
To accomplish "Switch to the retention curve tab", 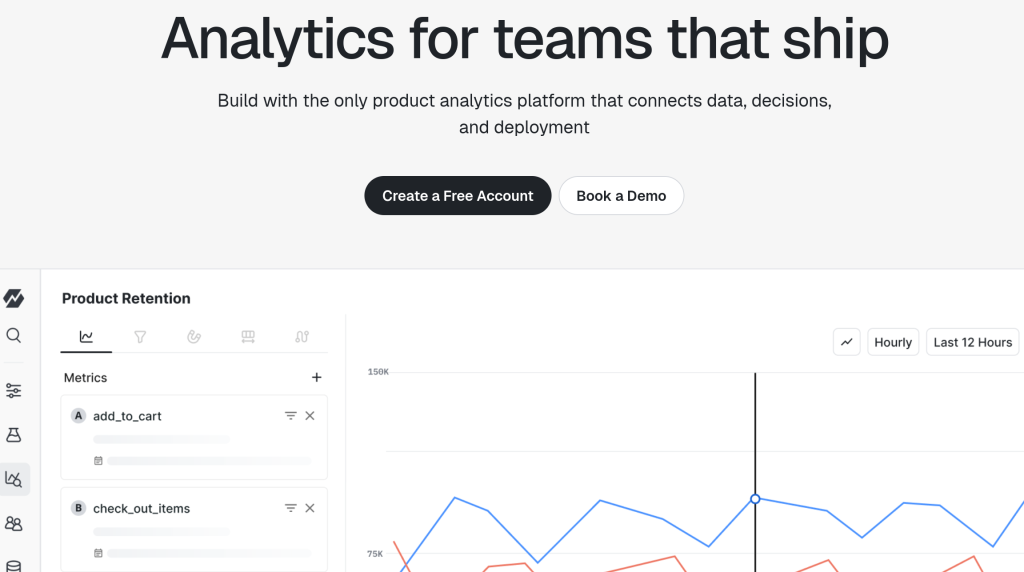I will (x=194, y=337).
